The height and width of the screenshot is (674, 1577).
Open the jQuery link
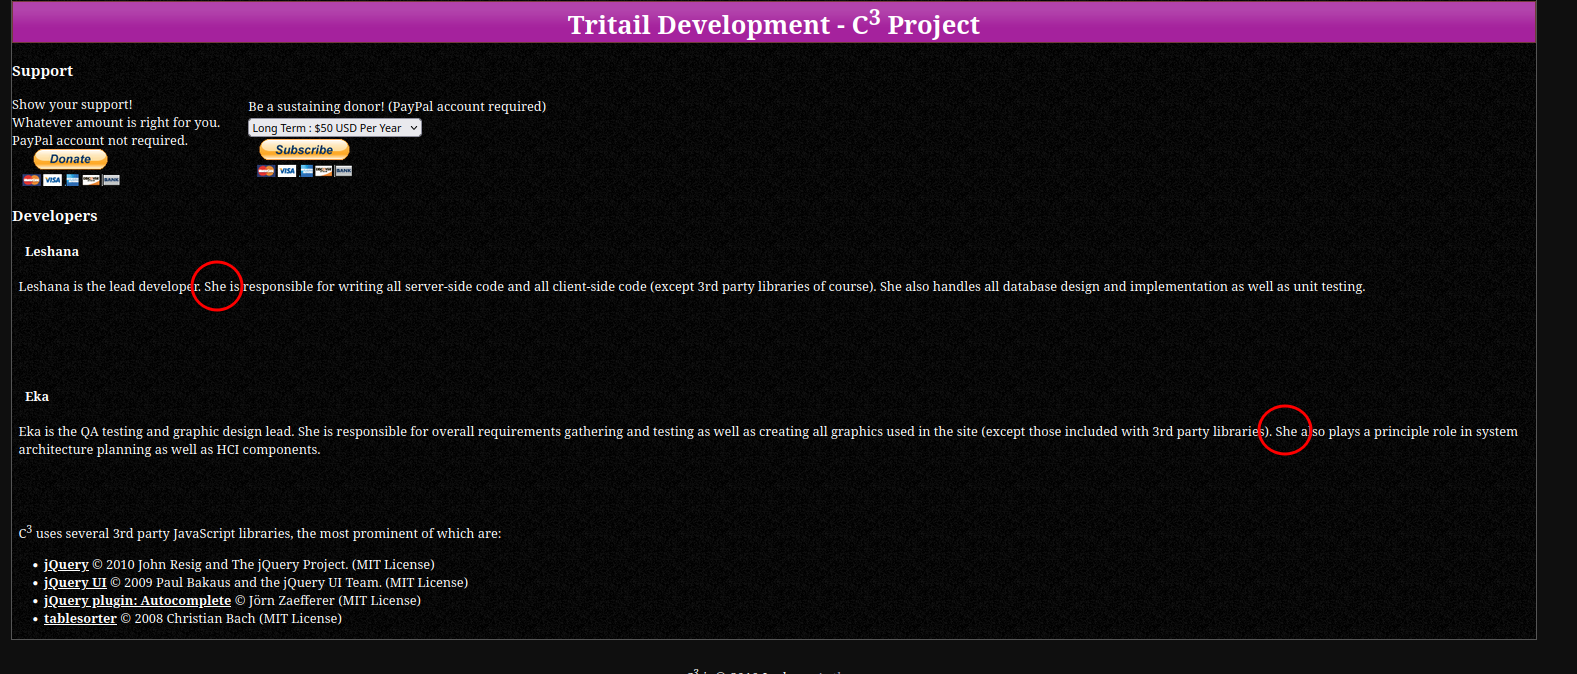tap(66, 565)
